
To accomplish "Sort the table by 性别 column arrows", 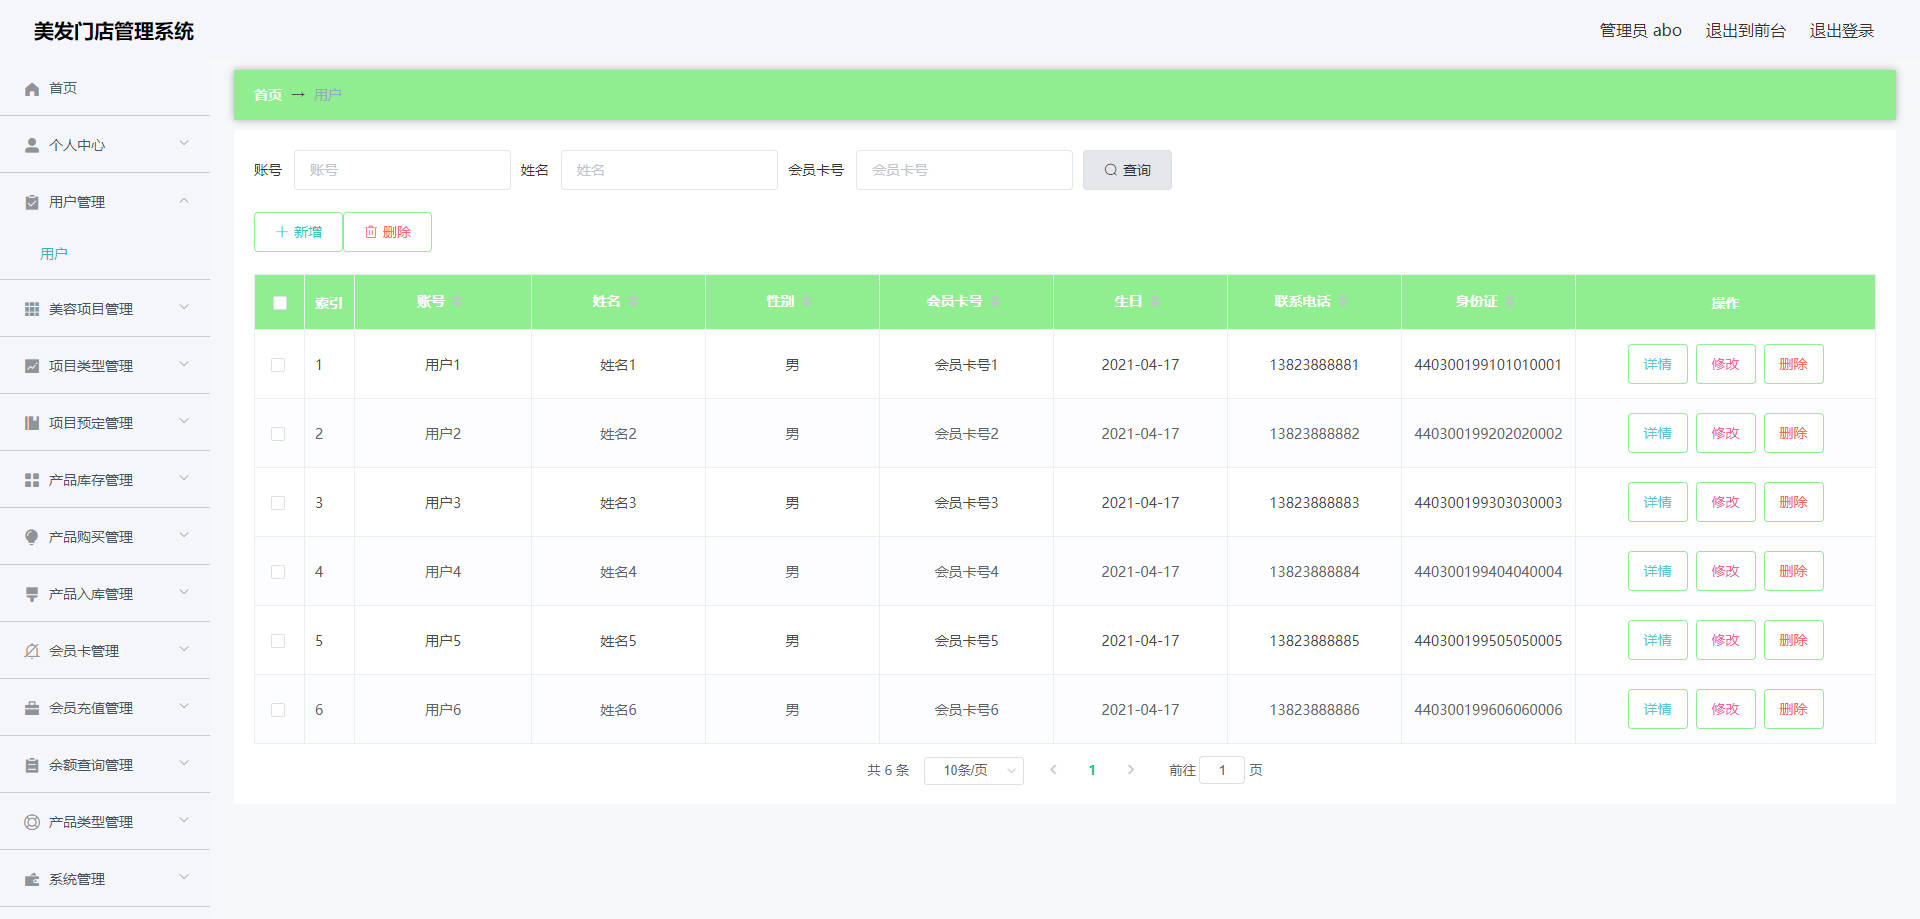I will [807, 302].
